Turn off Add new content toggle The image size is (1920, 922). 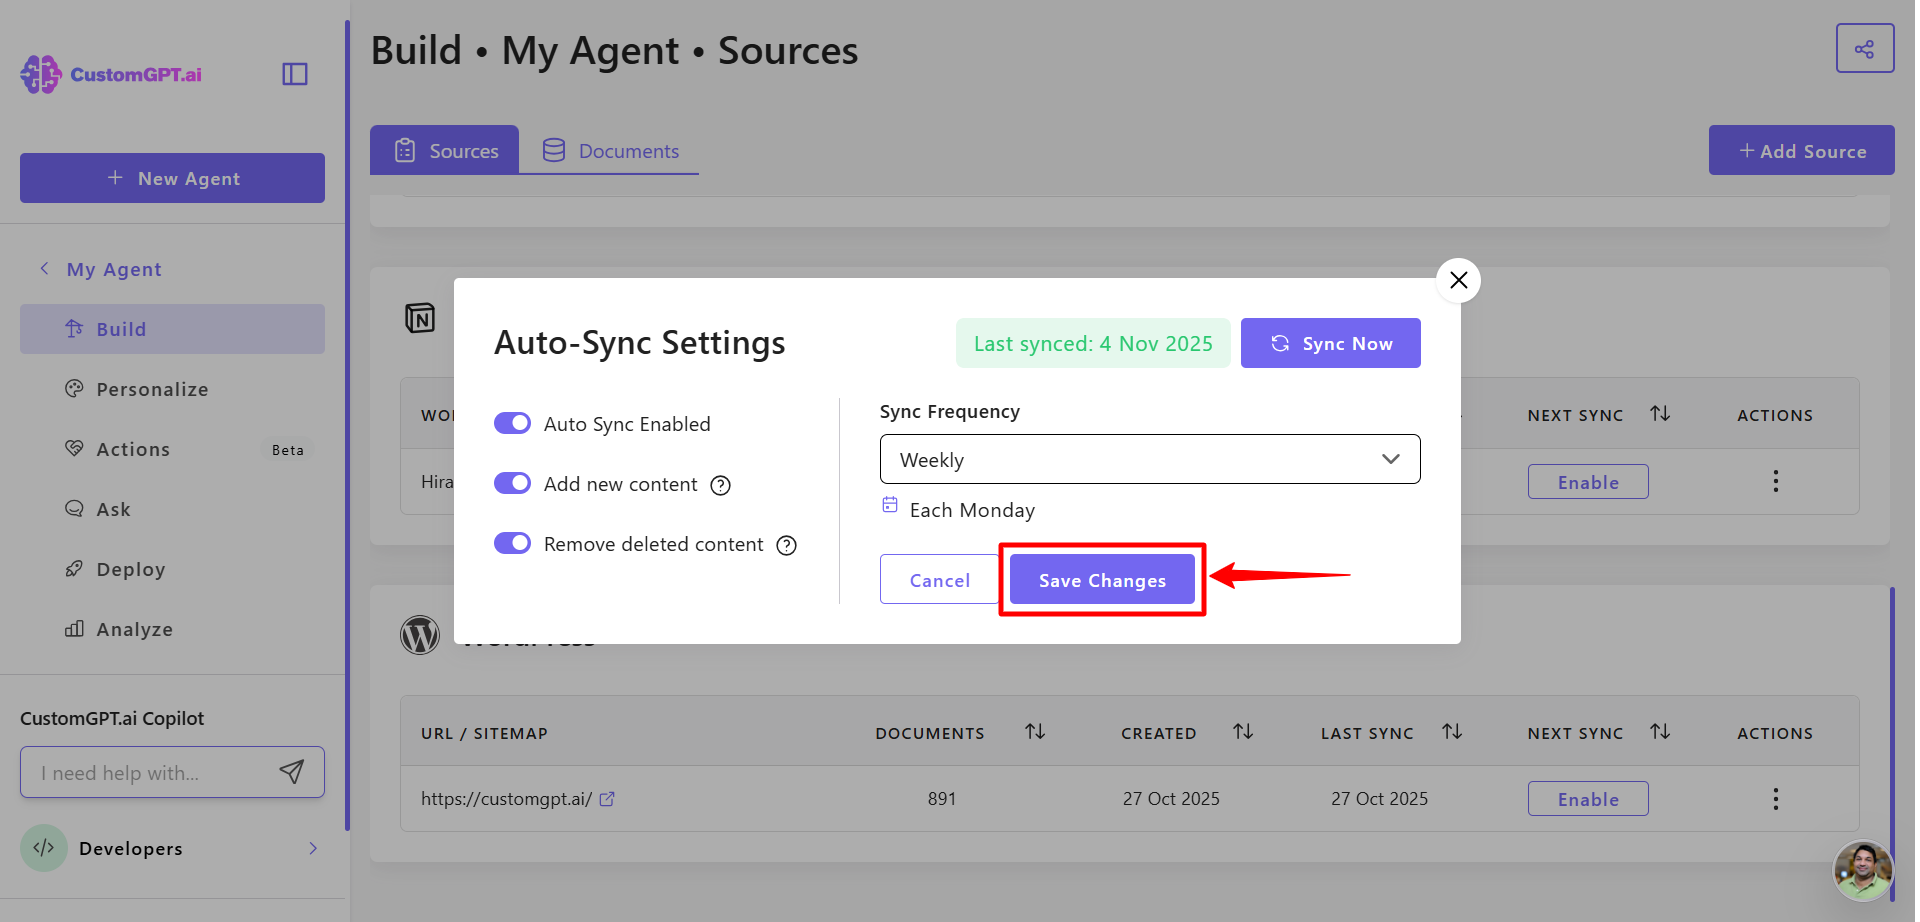tap(513, 484)
